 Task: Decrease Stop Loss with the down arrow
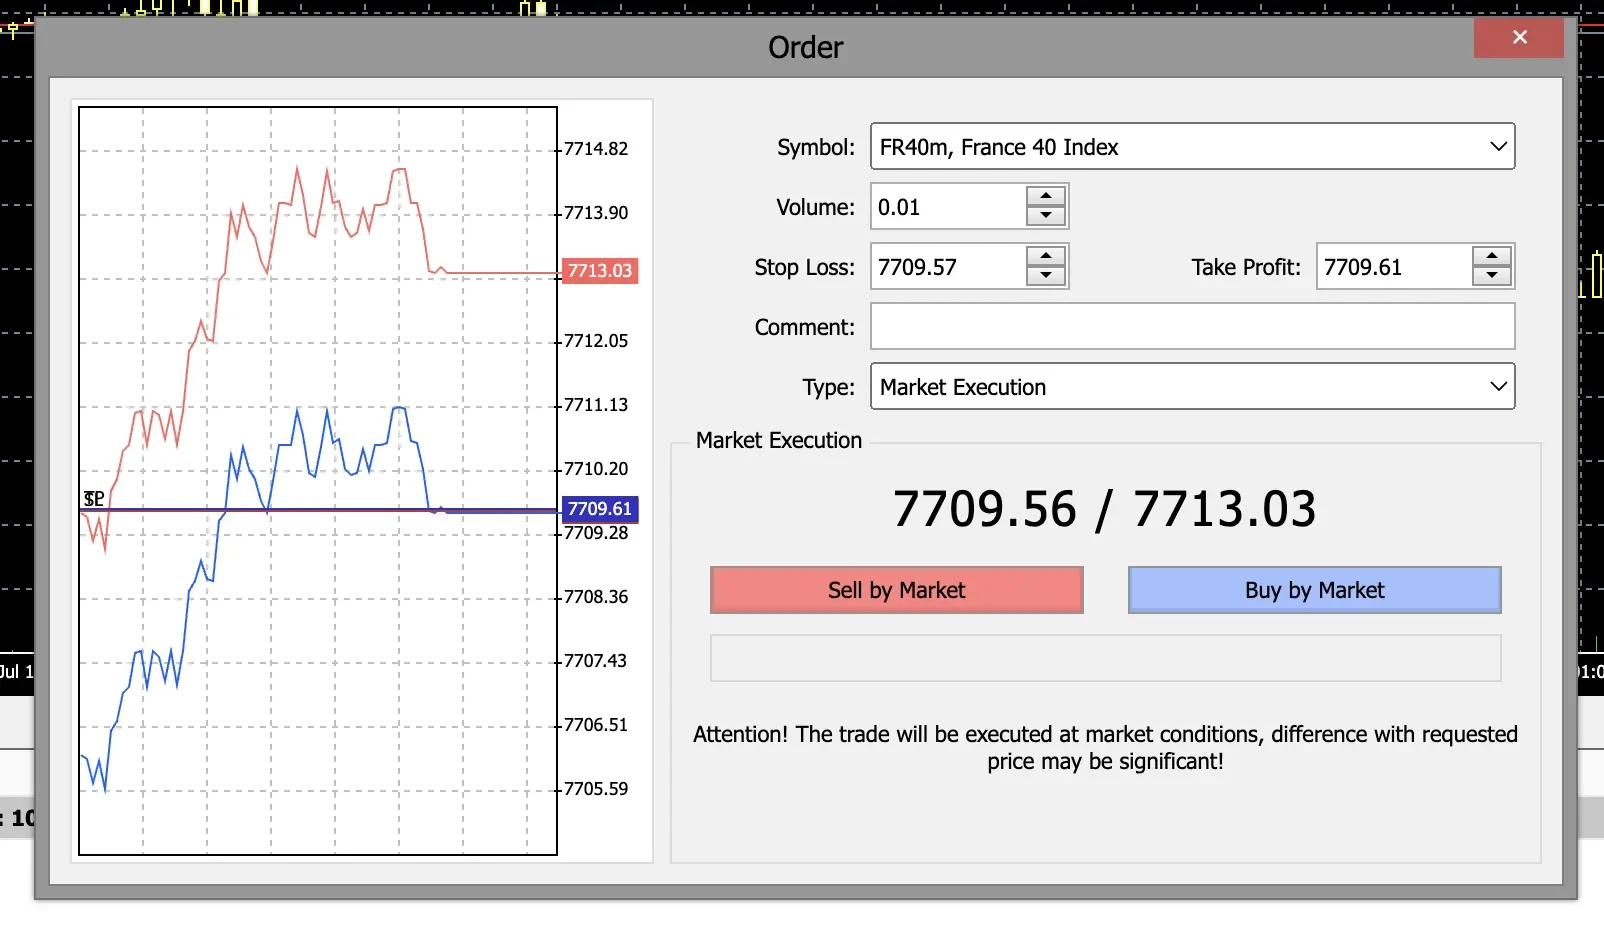click(x=1046, y=277)
